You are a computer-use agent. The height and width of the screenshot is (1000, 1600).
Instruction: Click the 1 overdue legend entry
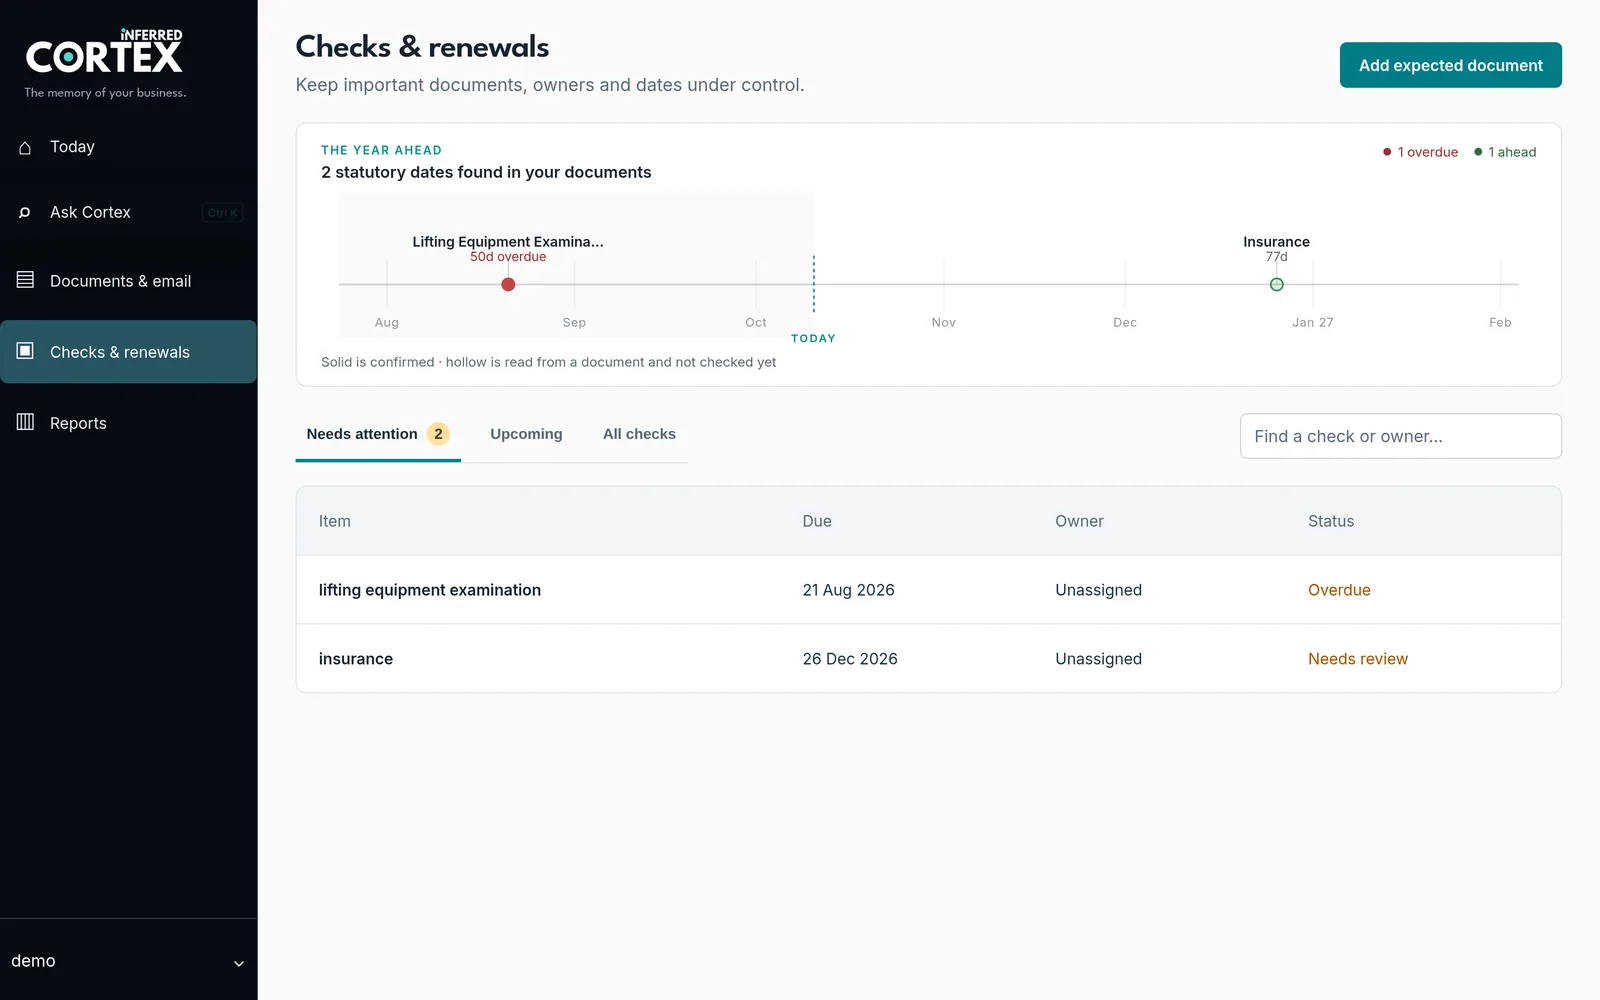coord(1420,152)
